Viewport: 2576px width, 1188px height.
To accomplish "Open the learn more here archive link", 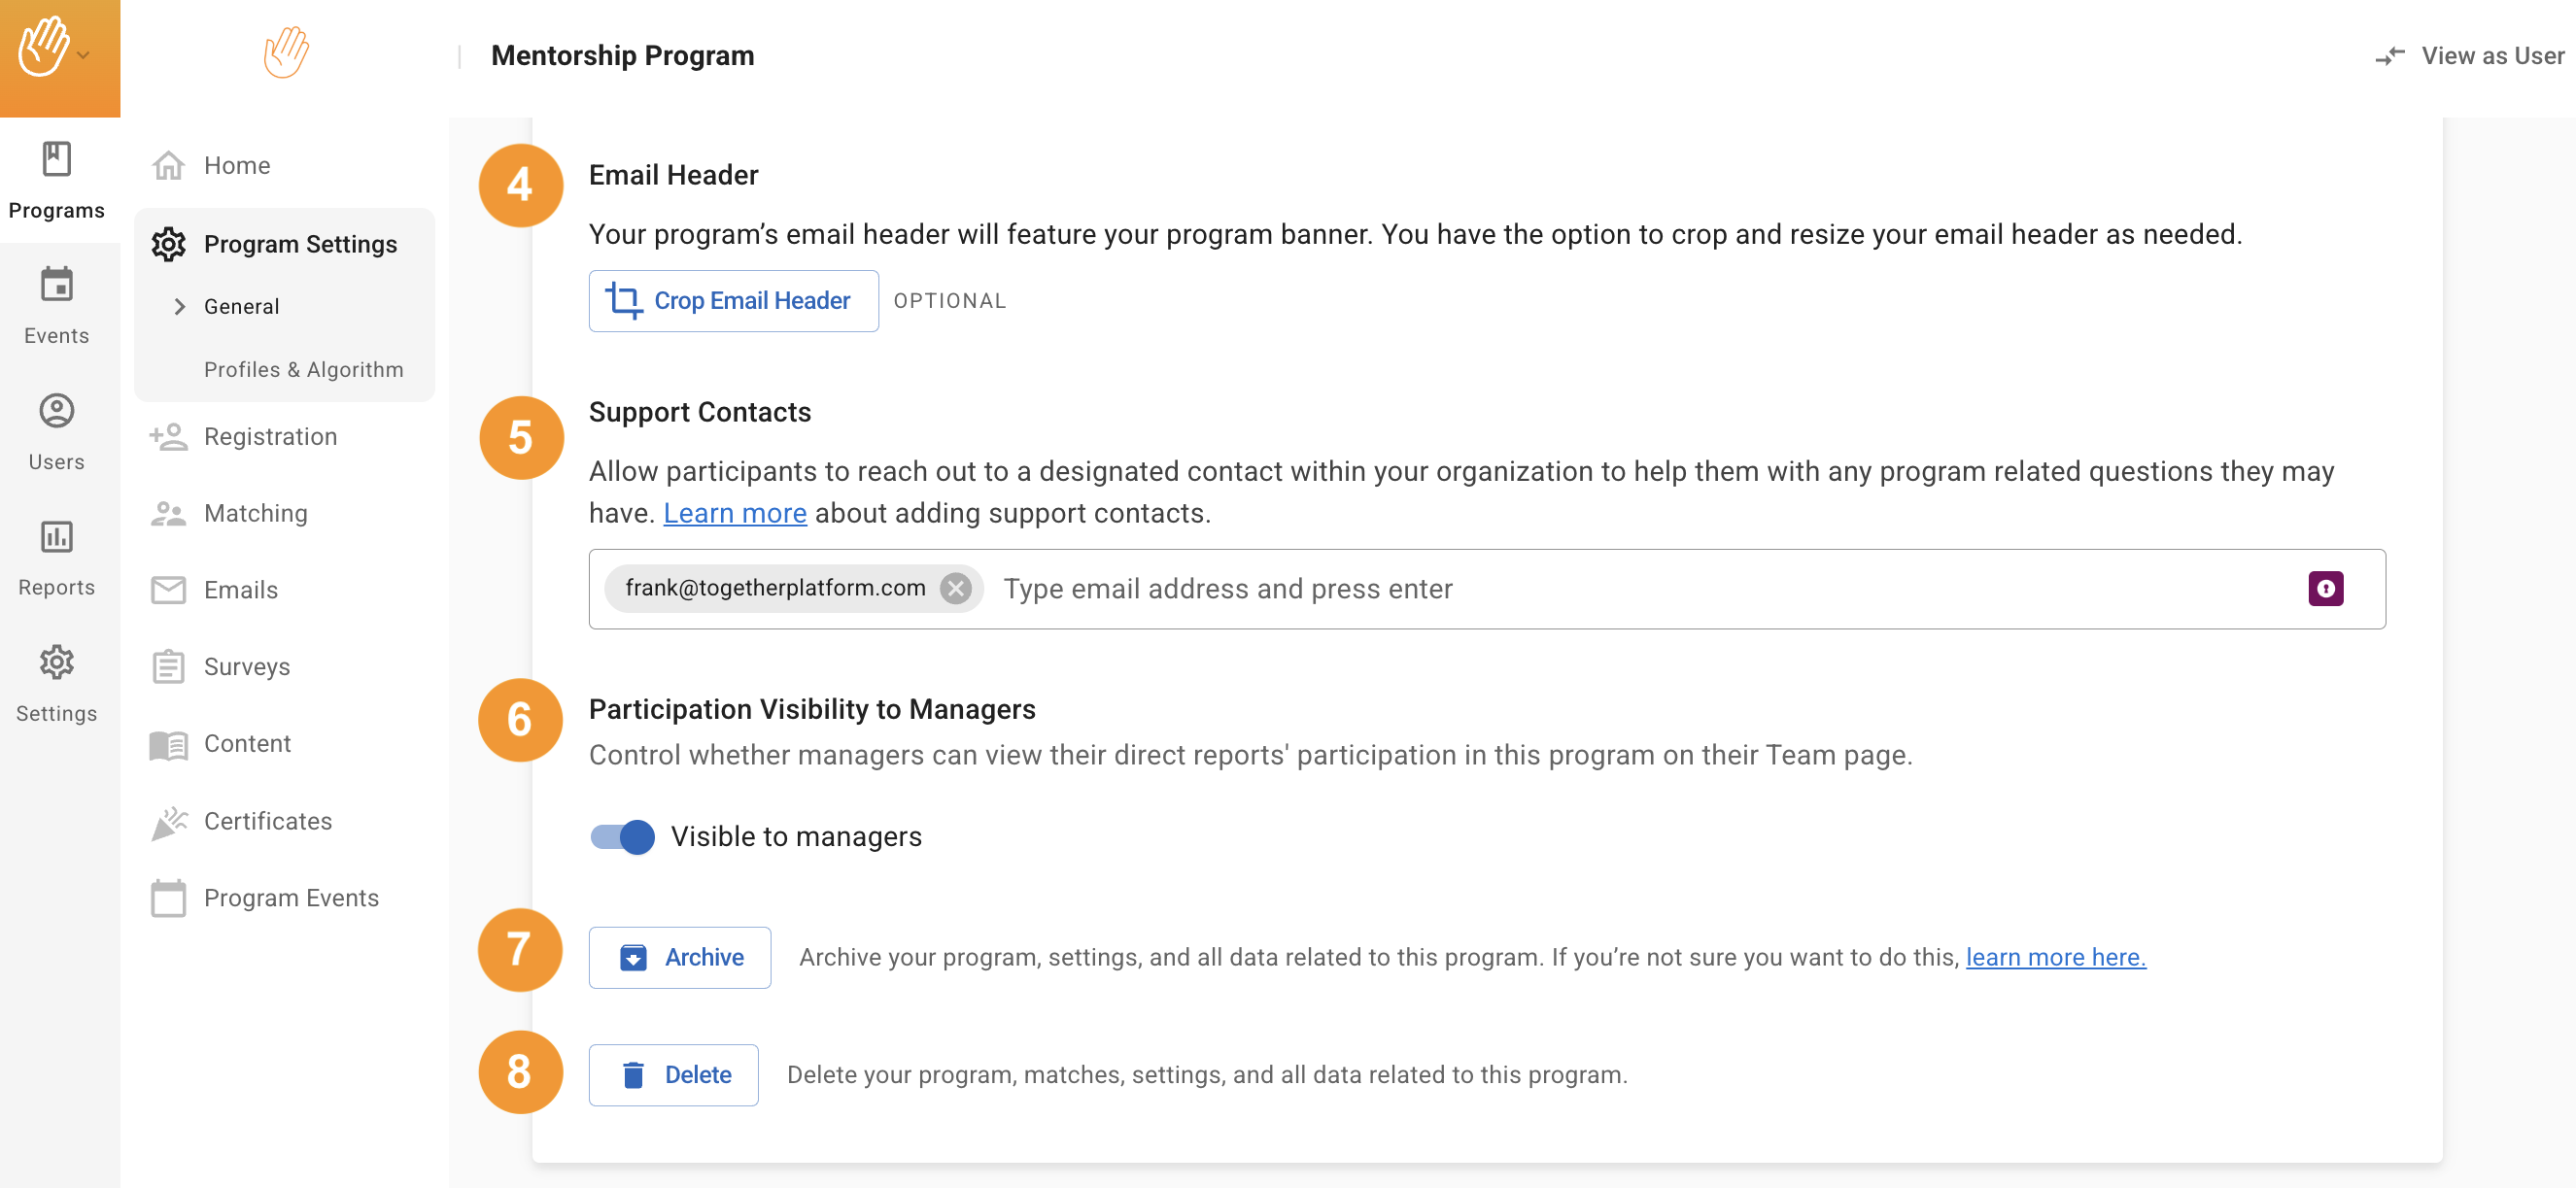I will pyautogui.click(x=2054, y=957).
